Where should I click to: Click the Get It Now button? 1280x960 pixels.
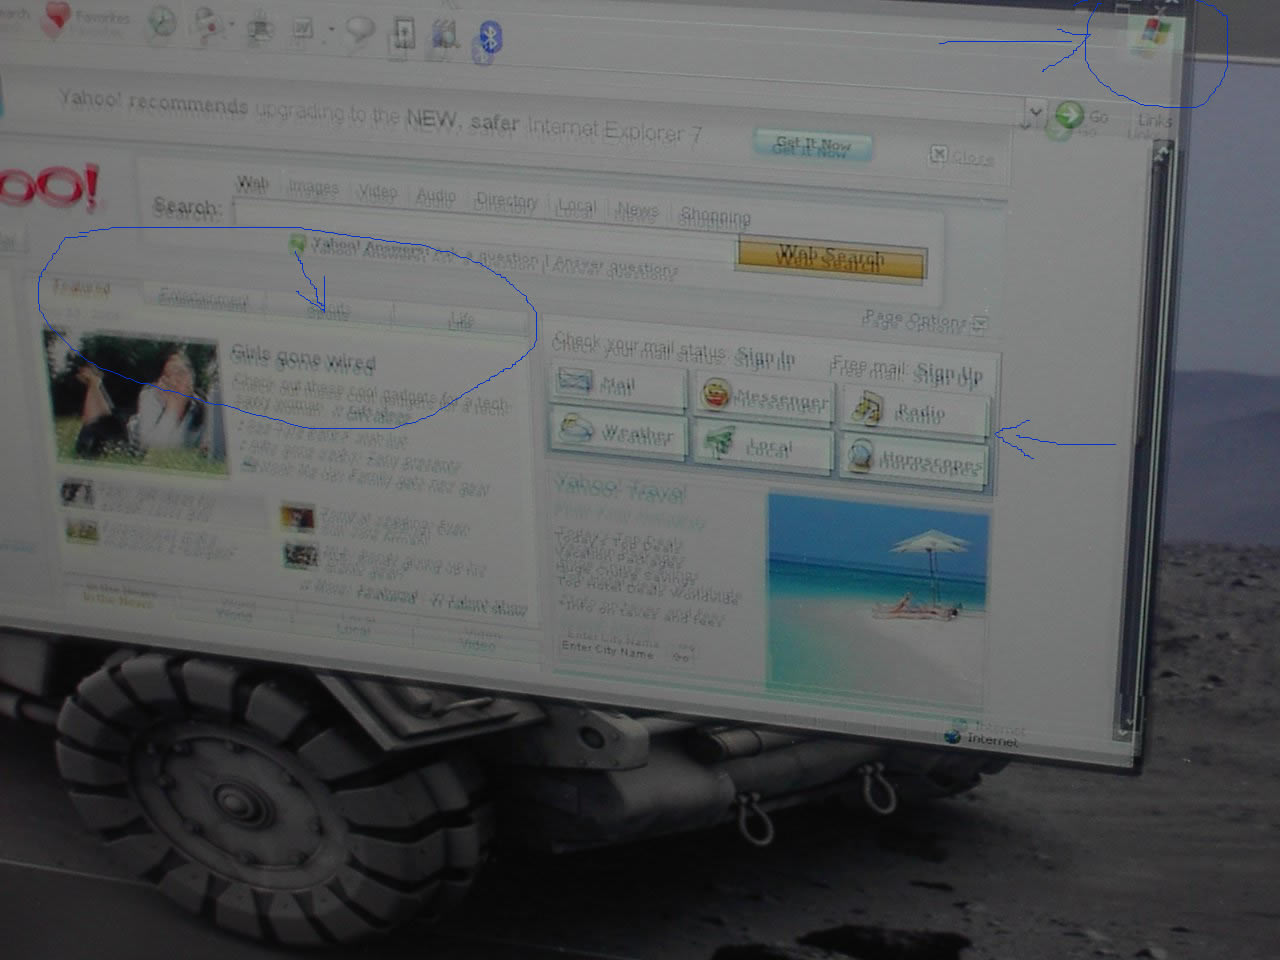[812, 146]
